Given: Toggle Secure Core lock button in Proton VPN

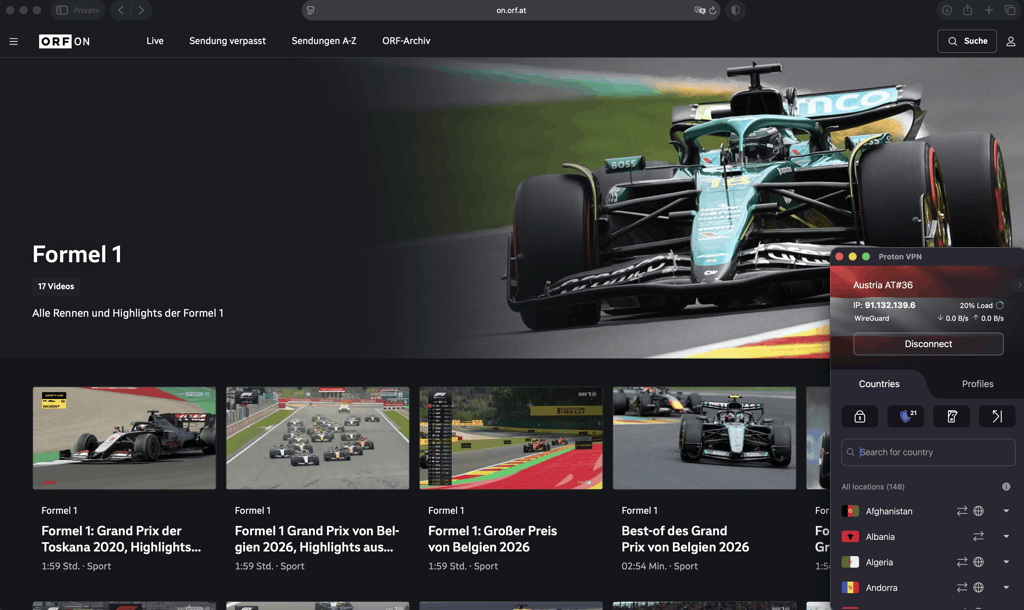Looking at the screenshot, I should [x=859, y=416].
